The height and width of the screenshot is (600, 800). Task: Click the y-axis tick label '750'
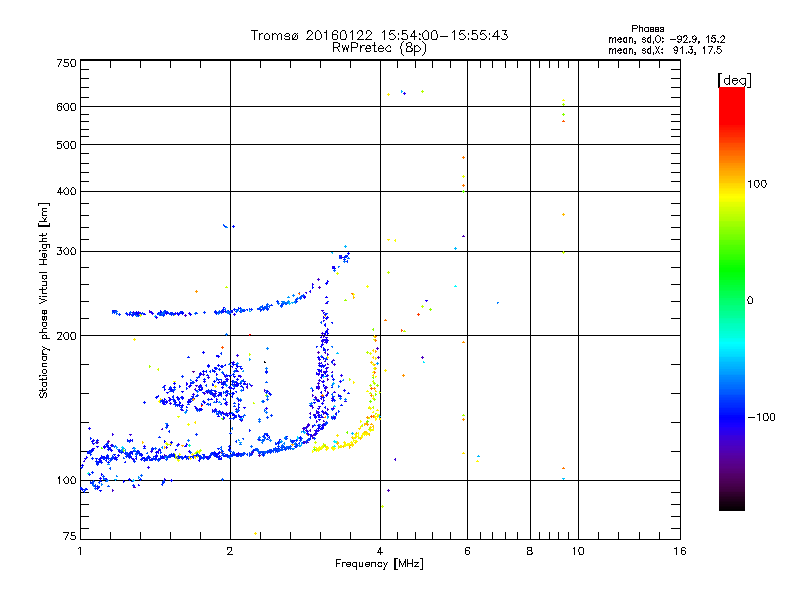[x=66, y=63]
